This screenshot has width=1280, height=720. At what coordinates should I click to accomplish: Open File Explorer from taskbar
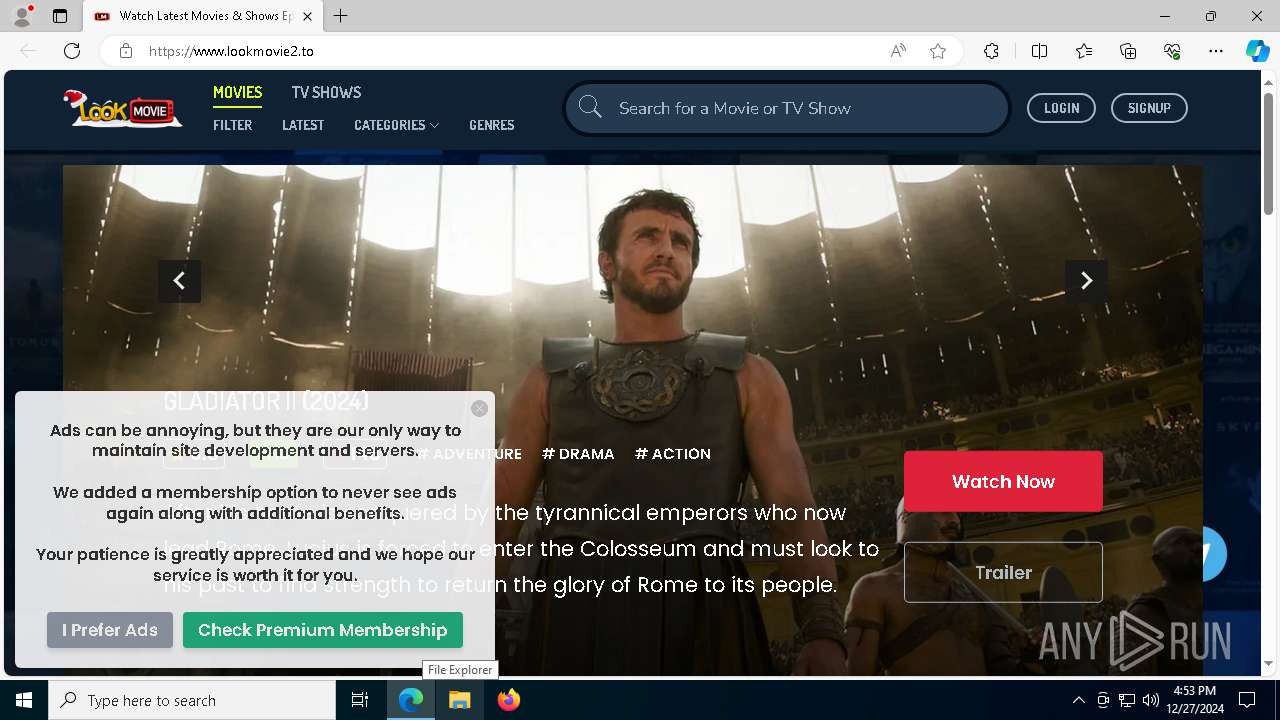tap(460, 700)
